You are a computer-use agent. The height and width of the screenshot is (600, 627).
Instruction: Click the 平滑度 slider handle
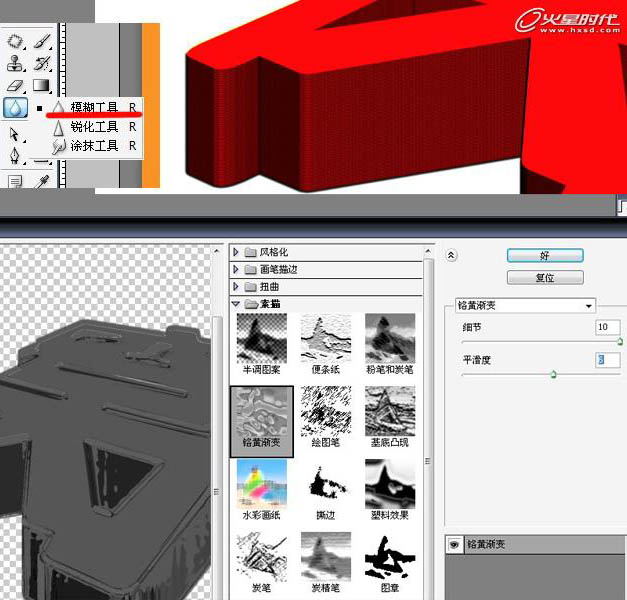coord(553,374)
